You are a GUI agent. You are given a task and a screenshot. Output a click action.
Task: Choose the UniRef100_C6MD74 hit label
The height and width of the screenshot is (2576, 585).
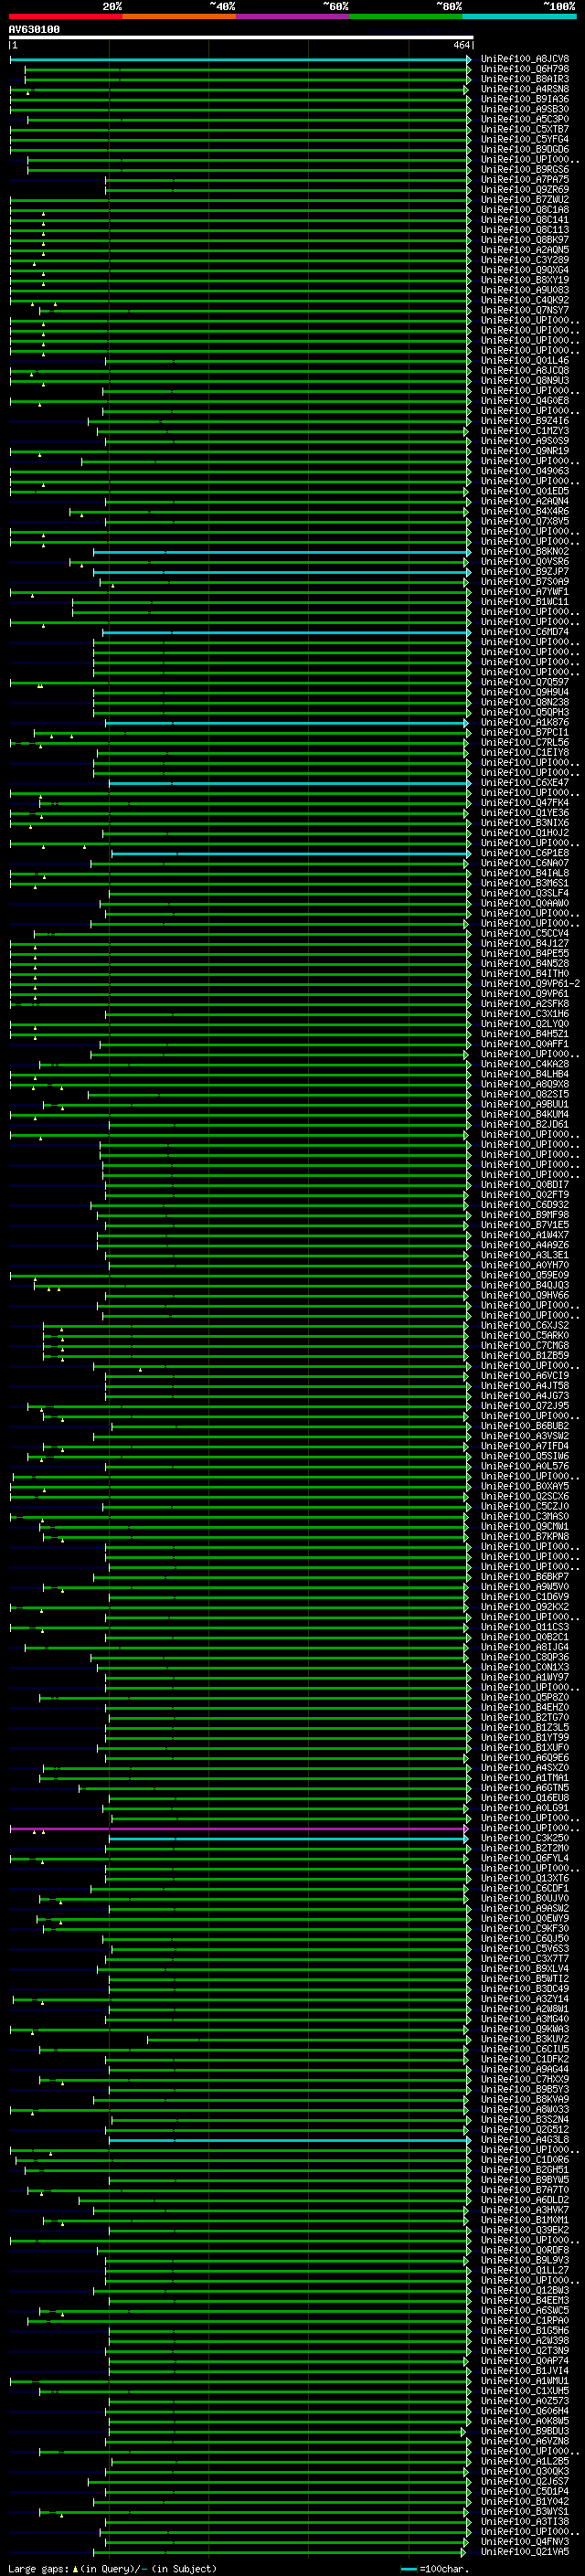[x=524, y=632]
